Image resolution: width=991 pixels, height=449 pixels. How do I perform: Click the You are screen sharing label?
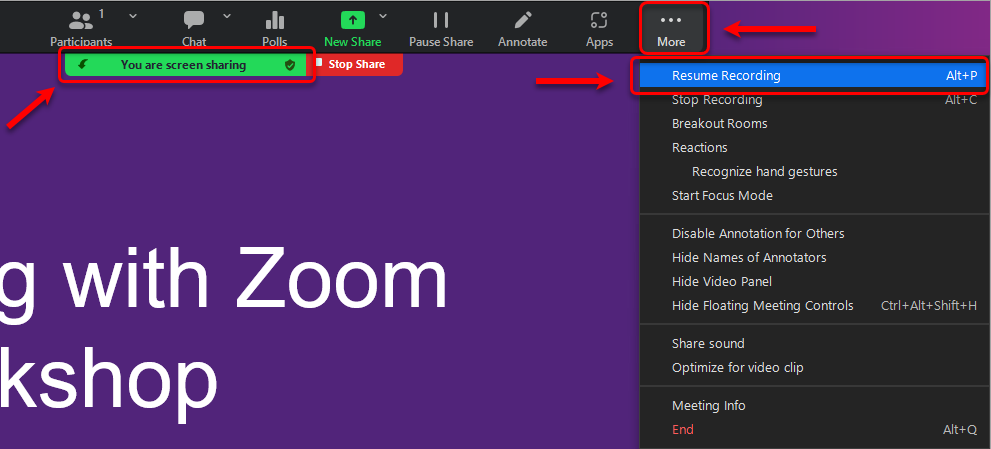tap(183, 65)
